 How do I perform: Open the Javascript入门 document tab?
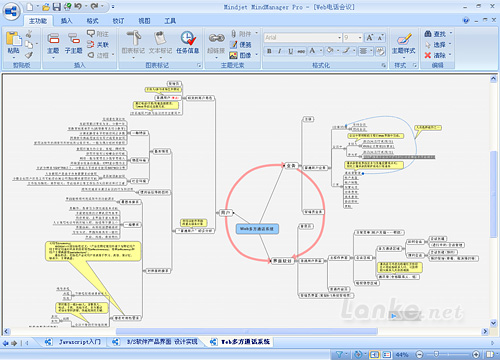tap(80, 342)
